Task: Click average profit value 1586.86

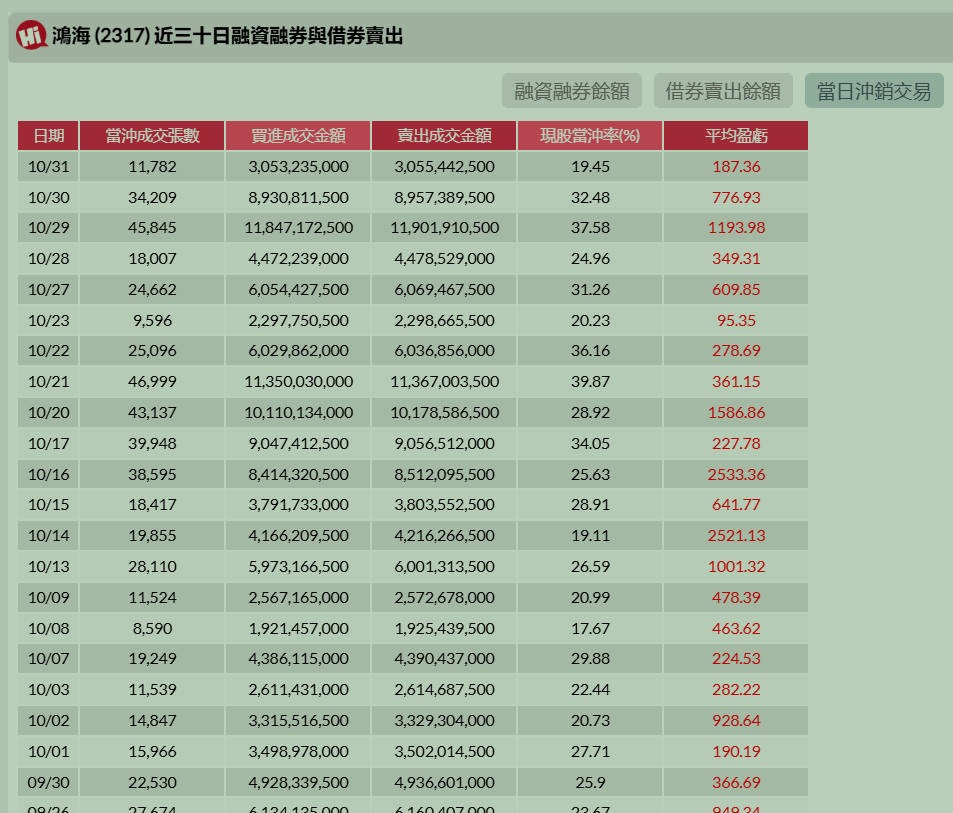Action: pos(736,413)
